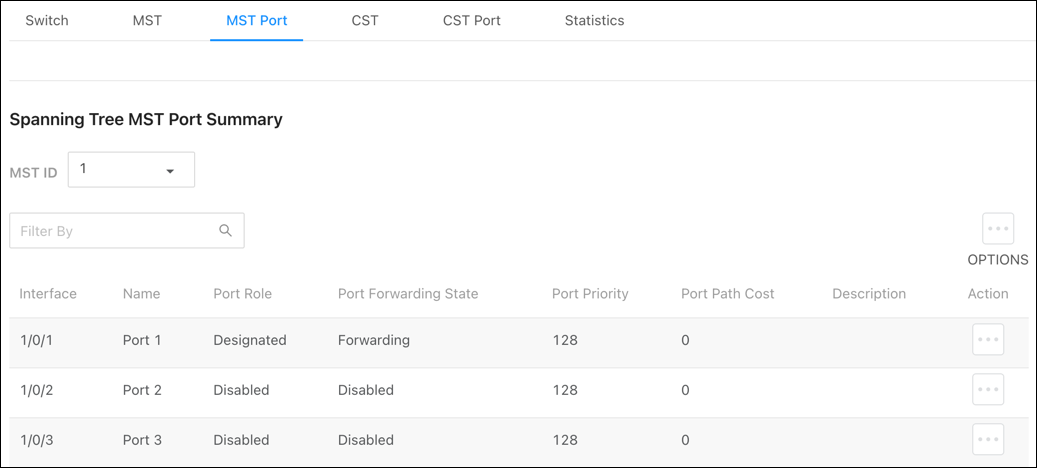Select the Port 1 table row

[x=518, y=340]
